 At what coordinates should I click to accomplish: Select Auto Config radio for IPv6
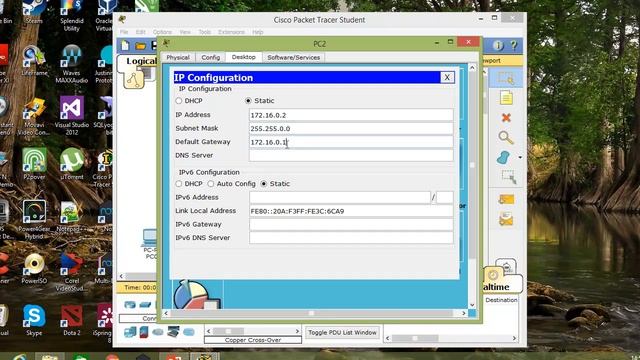click(211, 184)
